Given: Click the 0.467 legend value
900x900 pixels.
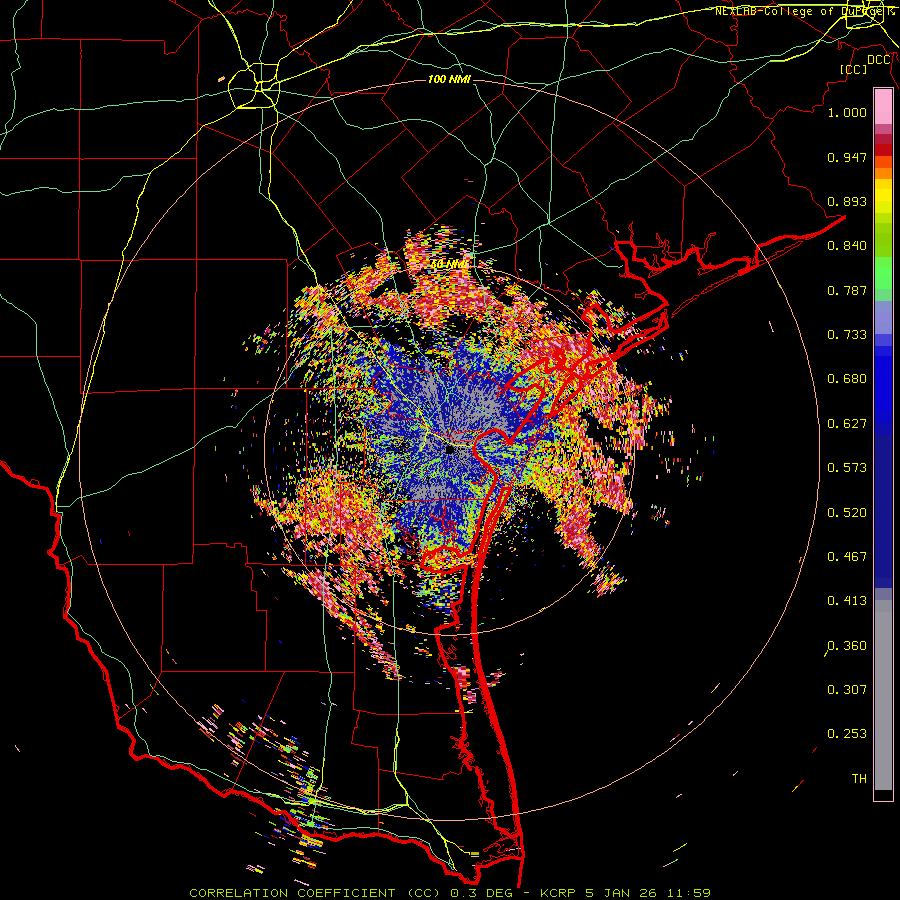Looking at the screenshot, I should click(x=847, y=557).
